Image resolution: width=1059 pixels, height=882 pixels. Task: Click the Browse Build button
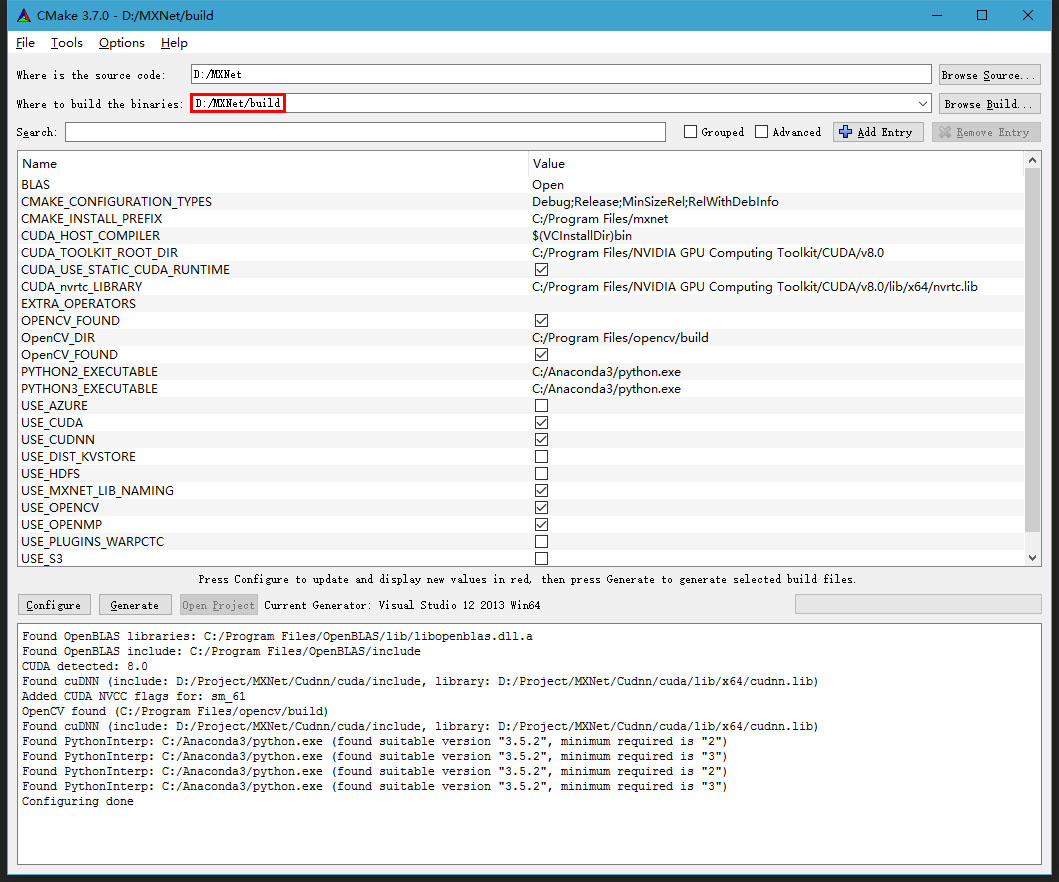pyautogui.click(x=989, y=104)
